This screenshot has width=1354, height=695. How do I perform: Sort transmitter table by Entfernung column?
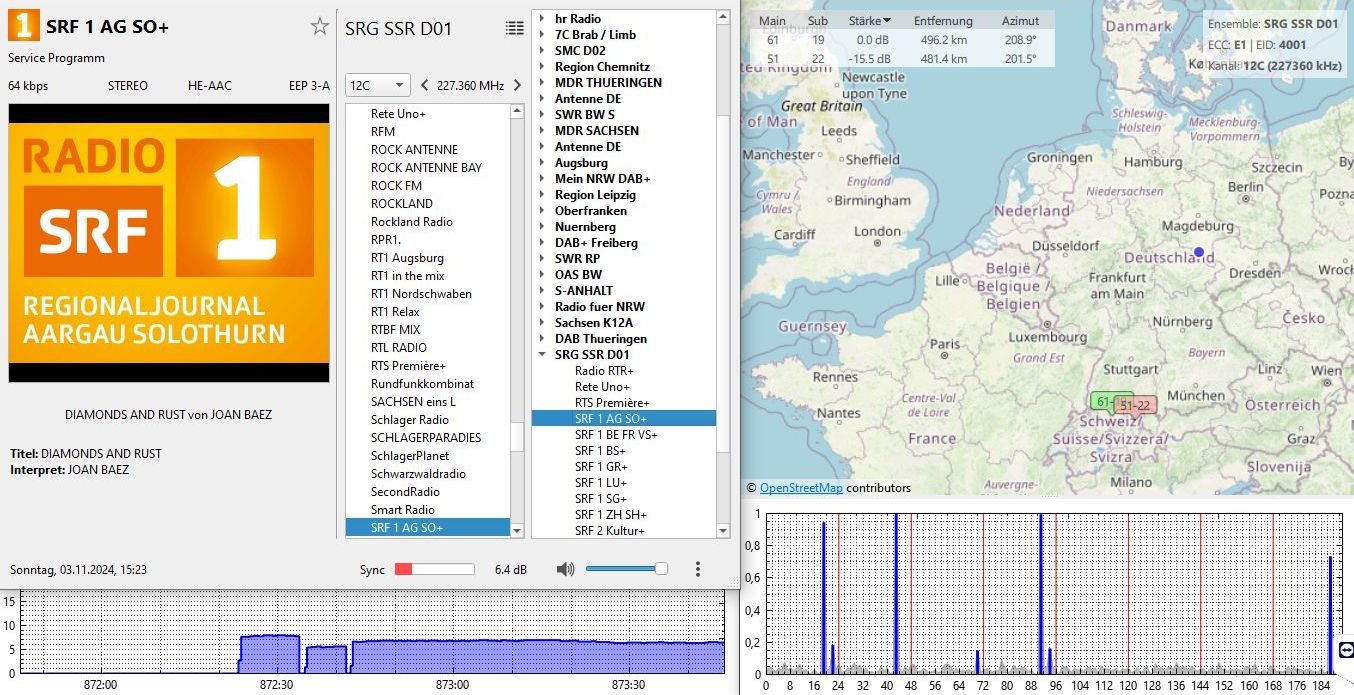tap(946, 21)
